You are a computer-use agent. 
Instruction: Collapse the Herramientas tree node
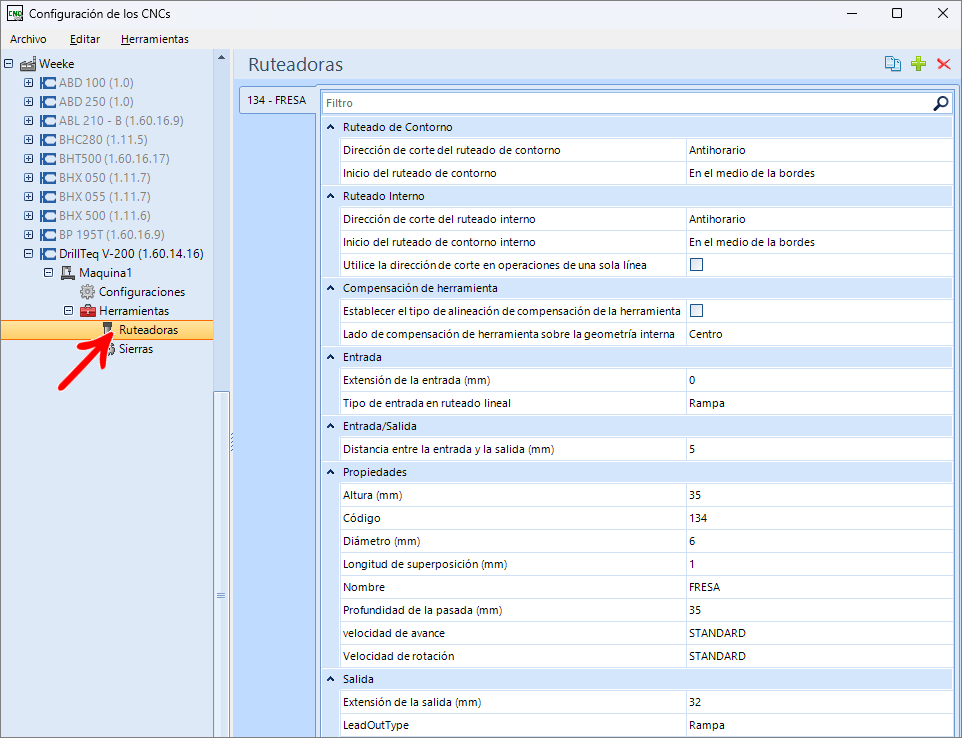pos(69,310)
